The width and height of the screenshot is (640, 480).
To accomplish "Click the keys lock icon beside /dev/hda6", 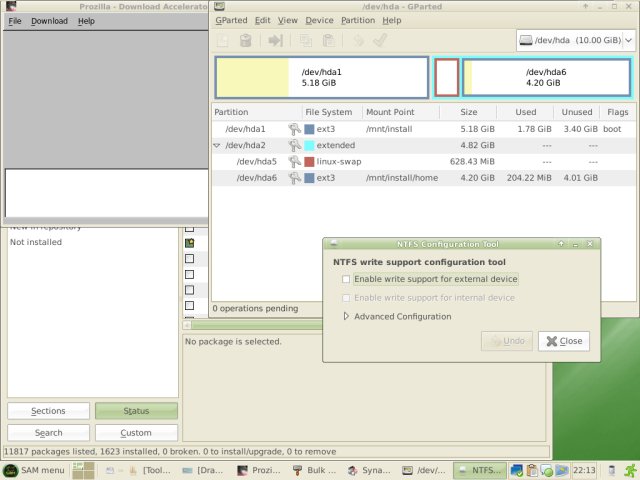I will click(x=294, y=178).
